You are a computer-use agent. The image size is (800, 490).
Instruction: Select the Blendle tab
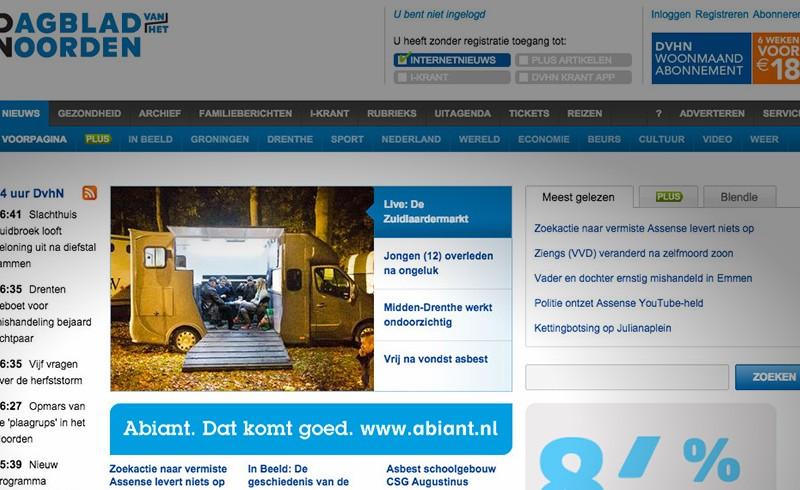[739, 197]
